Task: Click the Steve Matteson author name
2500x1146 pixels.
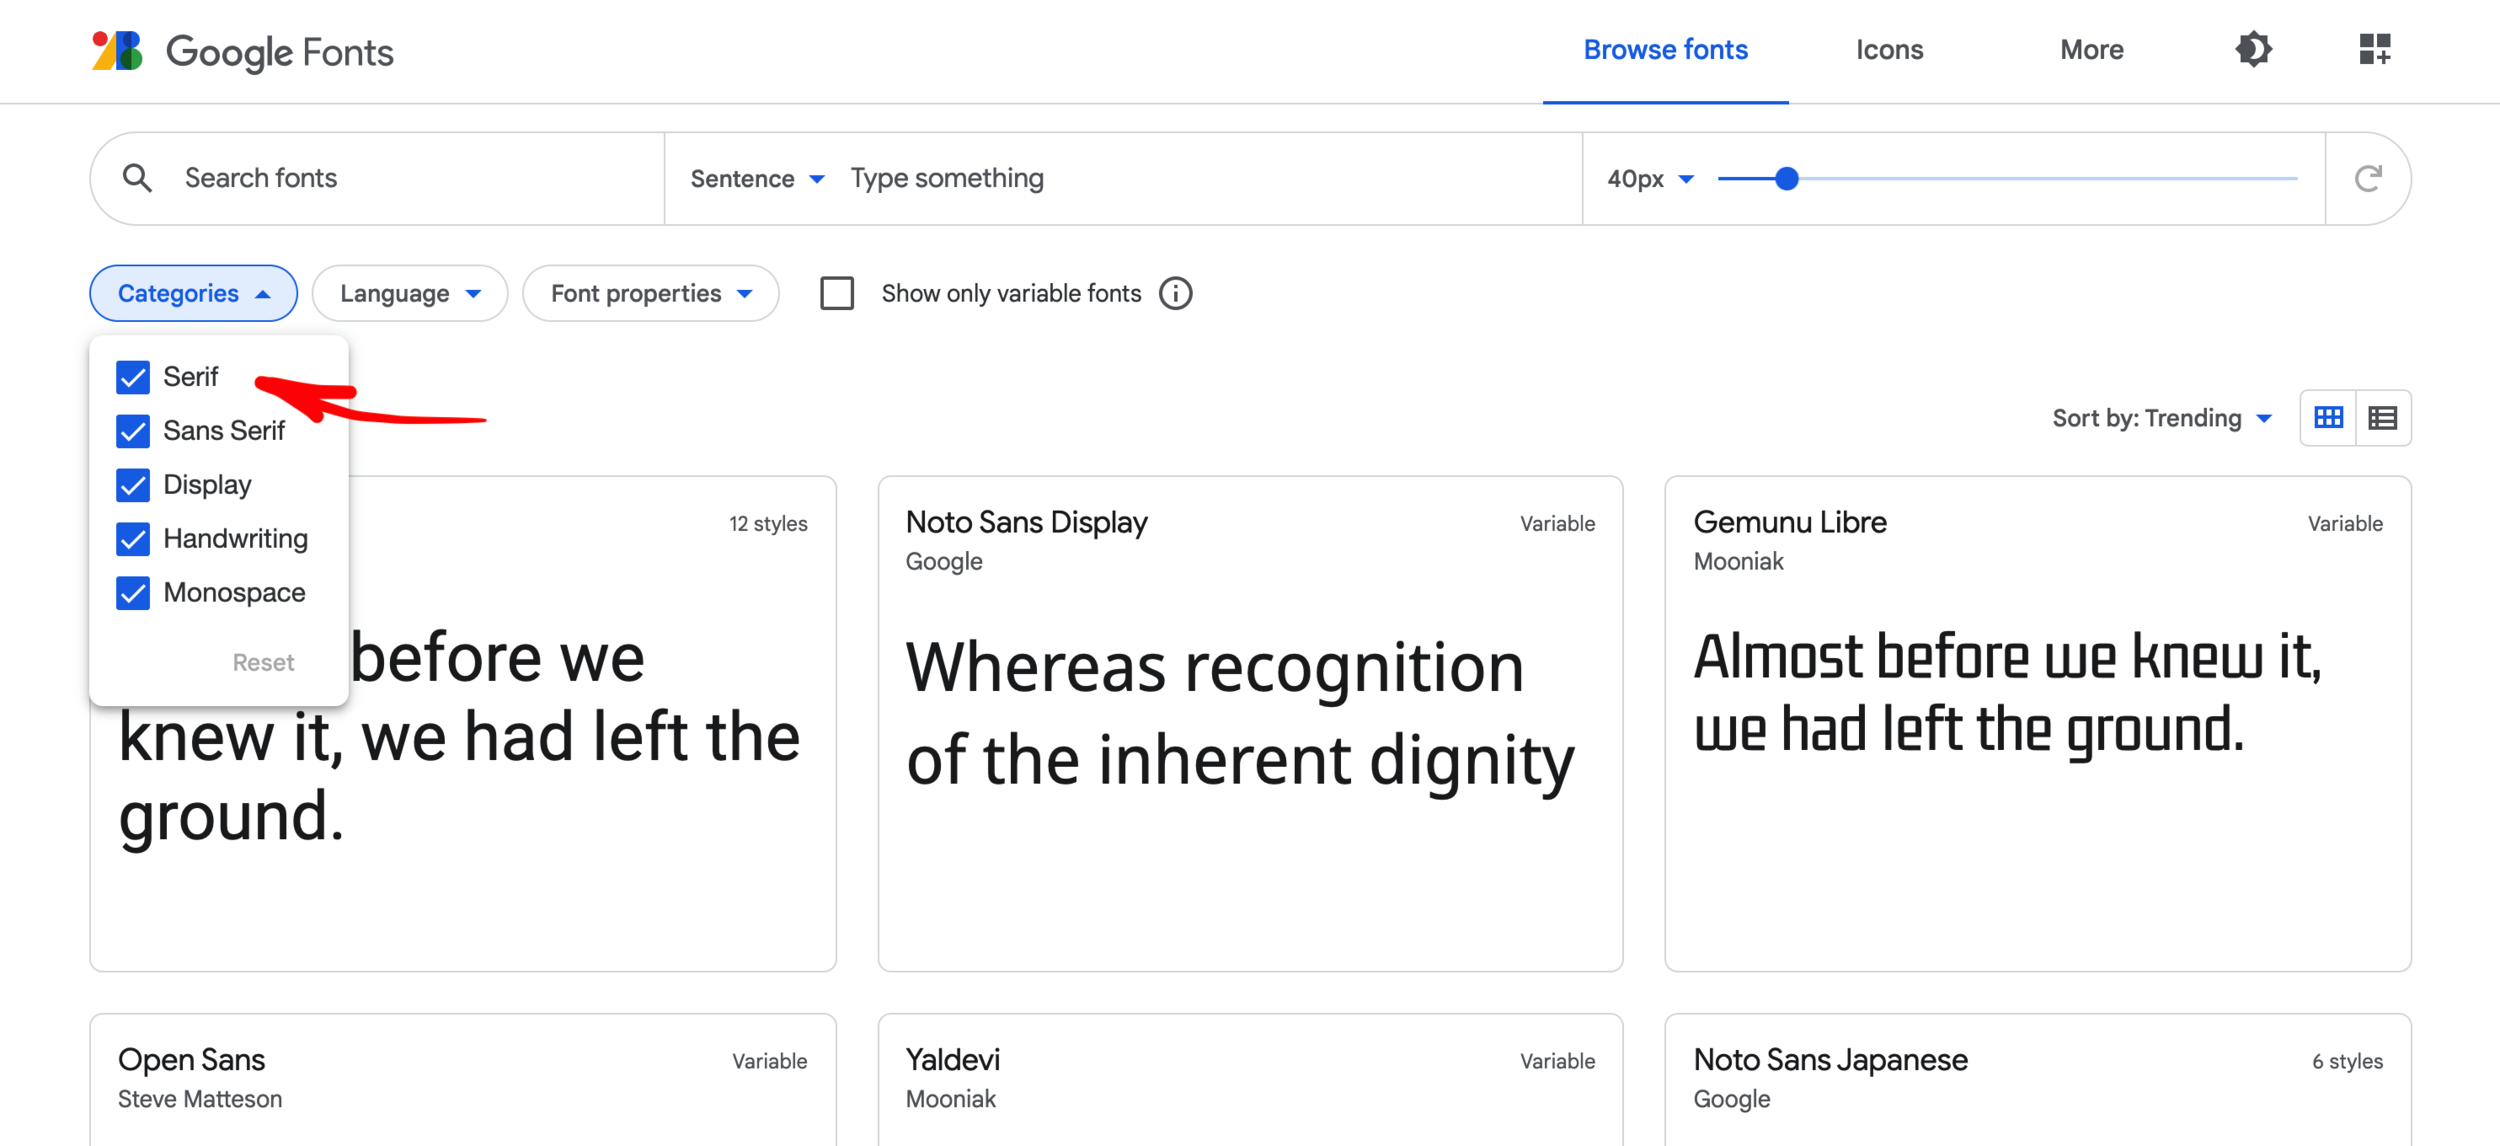Action: [200, 1099]
